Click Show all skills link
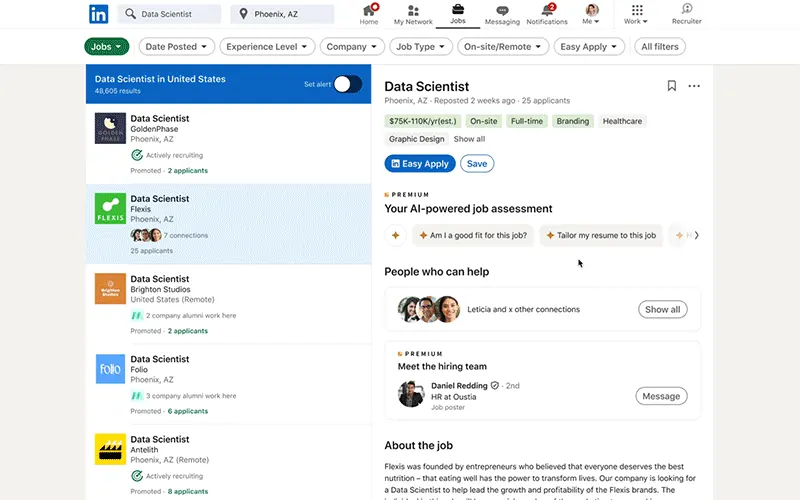 [x=469, y=139]
